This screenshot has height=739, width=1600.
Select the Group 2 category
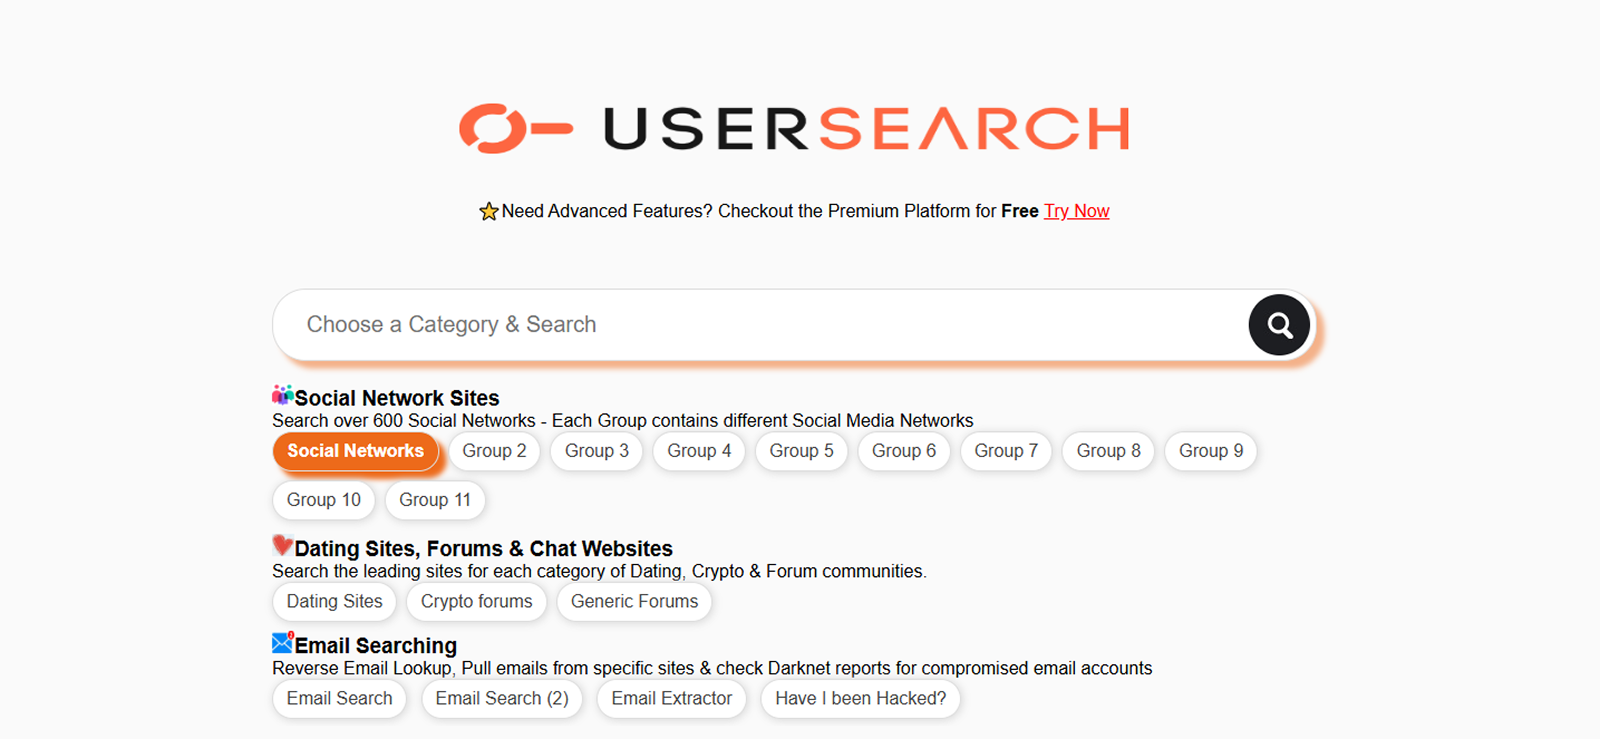point(494,451)
